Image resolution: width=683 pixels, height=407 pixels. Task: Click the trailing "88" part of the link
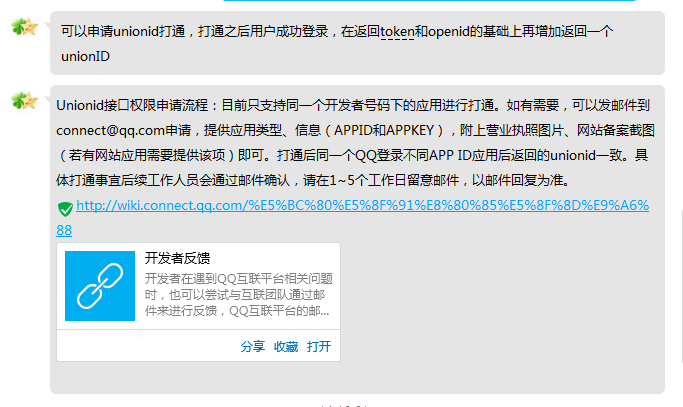[x=64, y=230]
